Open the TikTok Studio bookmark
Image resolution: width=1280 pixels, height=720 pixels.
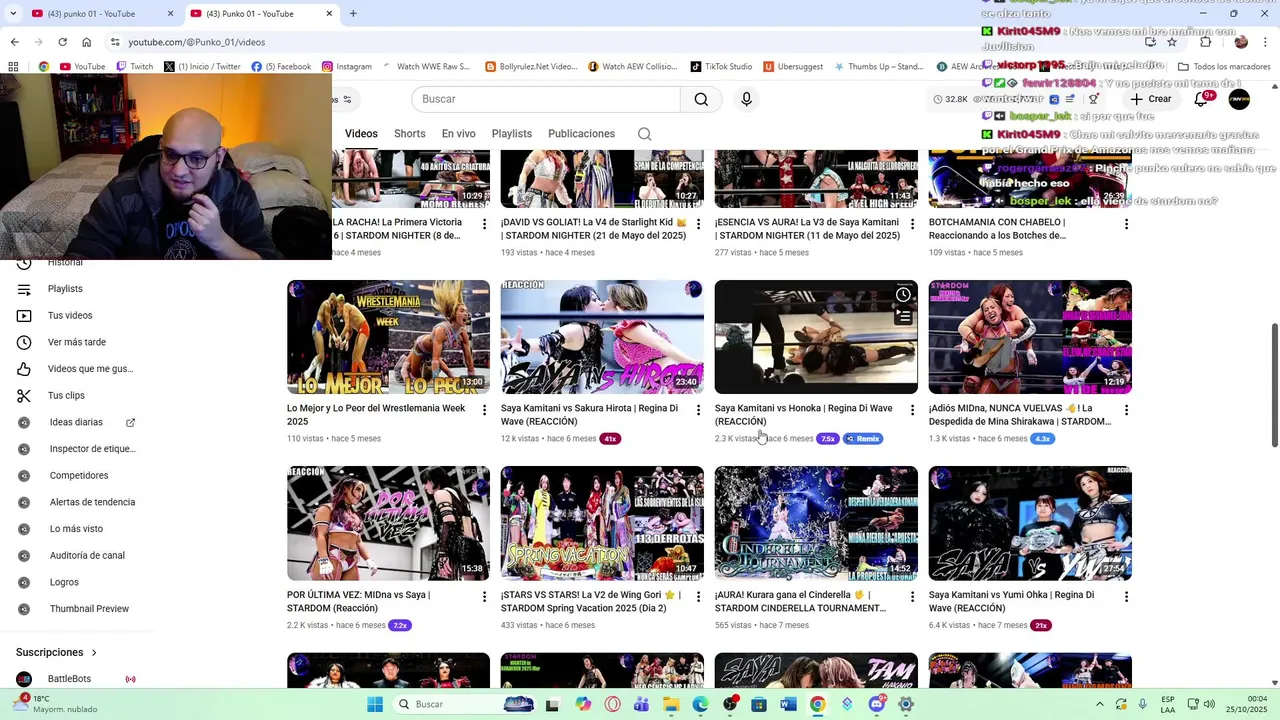[x=721, y=67]
